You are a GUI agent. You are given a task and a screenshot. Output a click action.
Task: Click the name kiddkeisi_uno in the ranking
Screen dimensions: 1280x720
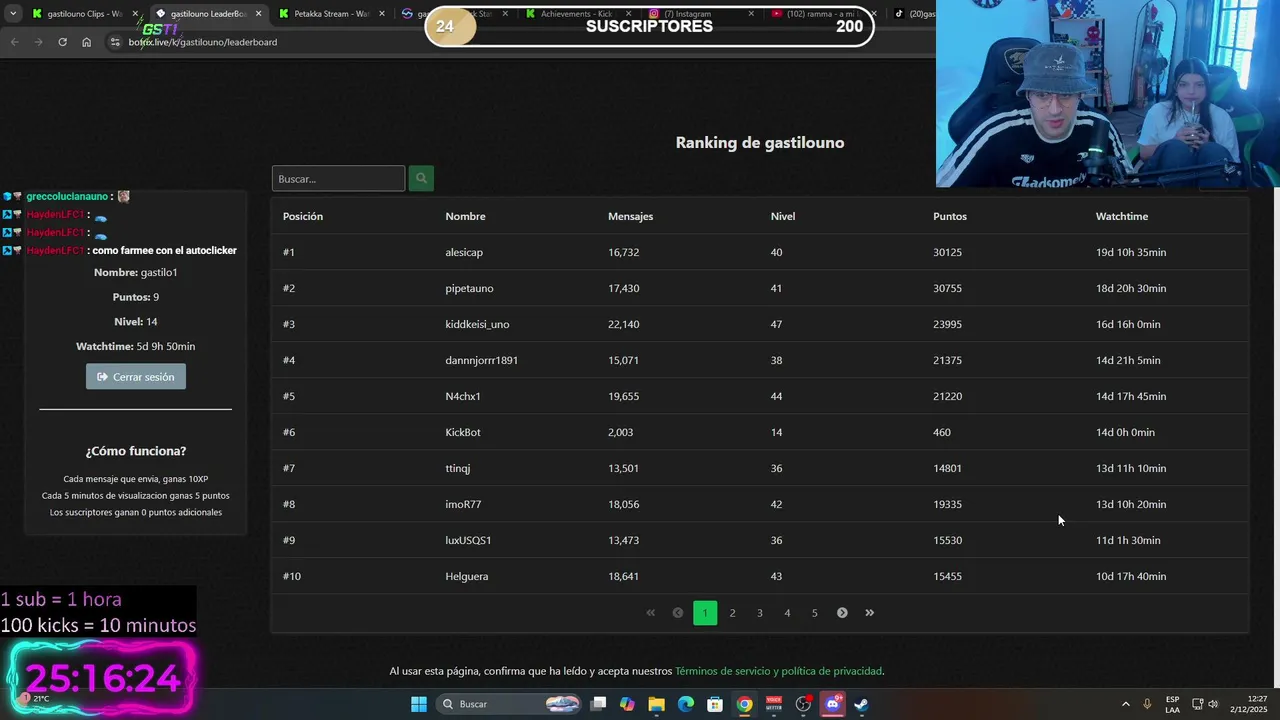click(x=477, y=324)
